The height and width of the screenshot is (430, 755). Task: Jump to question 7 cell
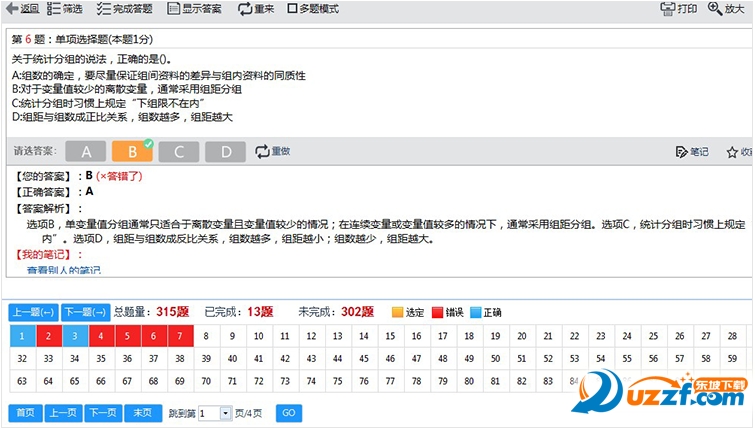[180, 336]
